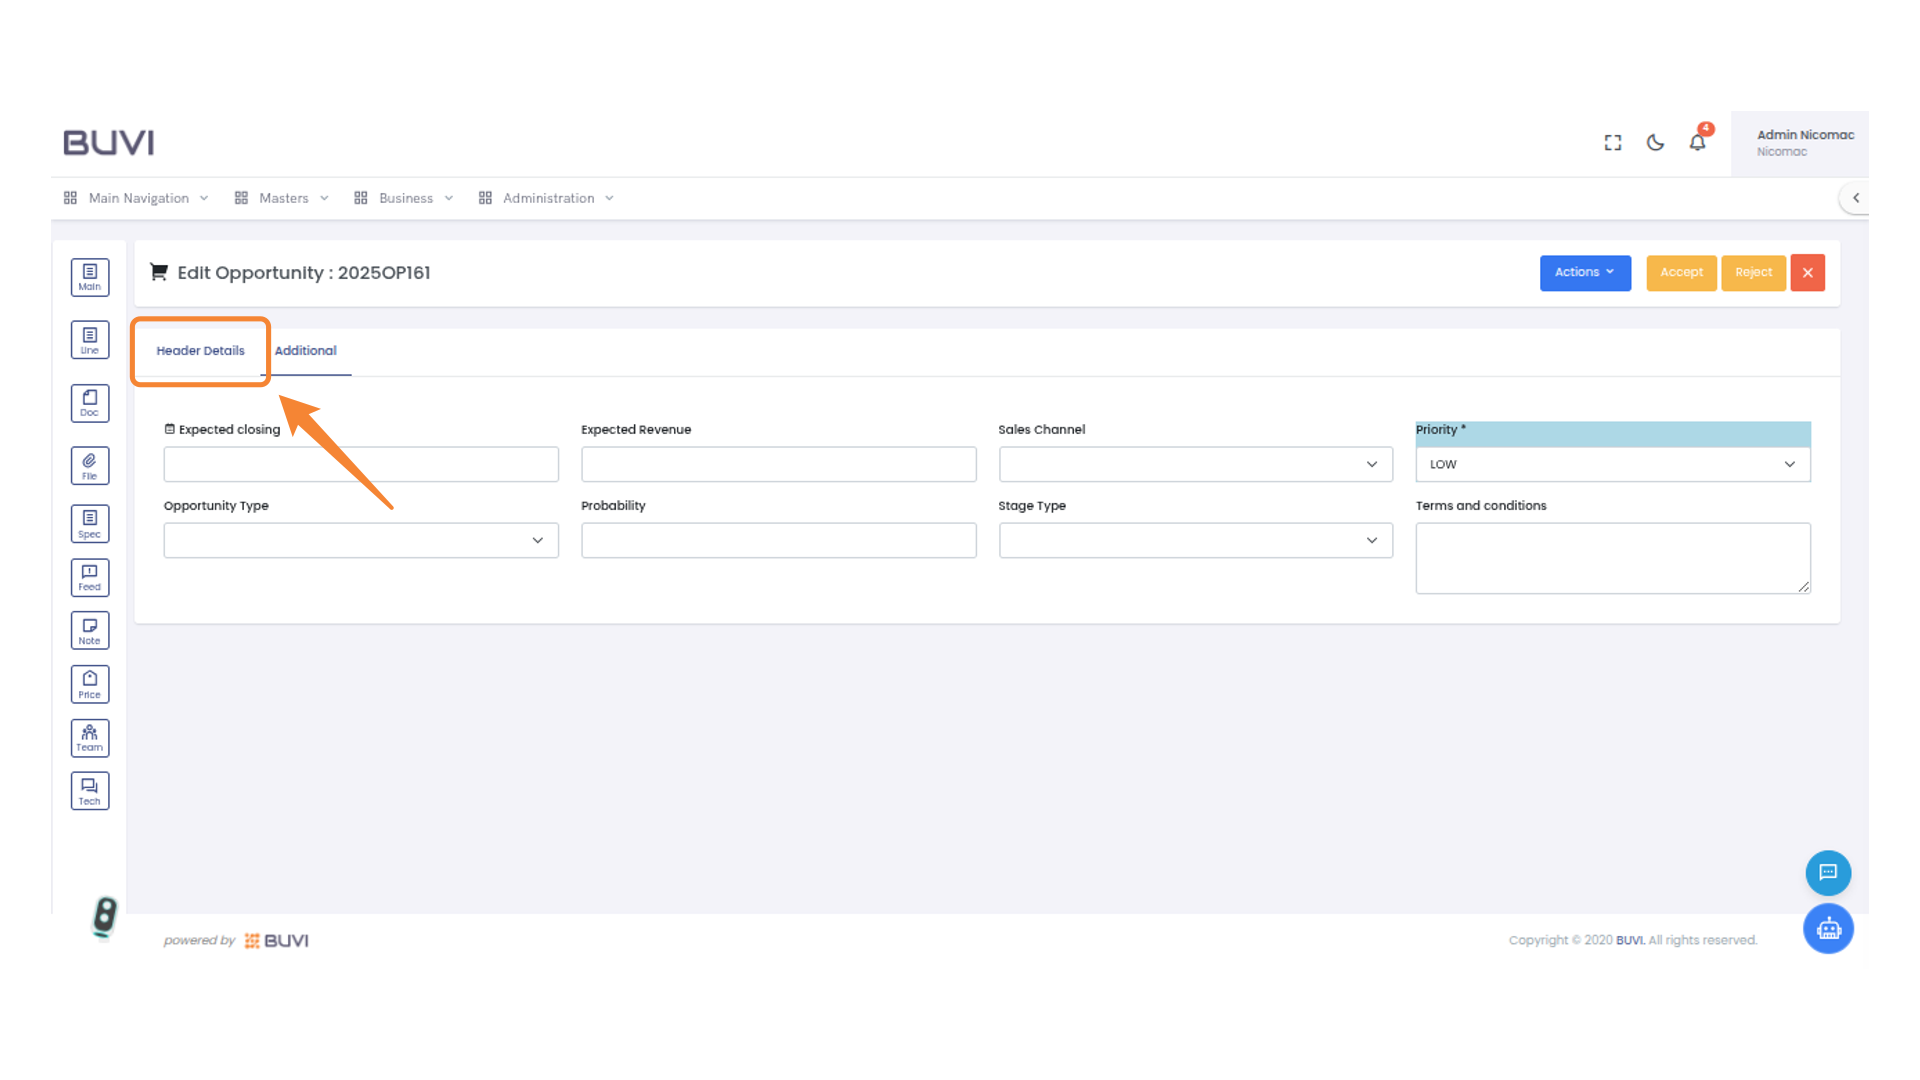This screenshot has width=1920, height=1080.
Task: Switch to the Additional tab
Action: pos(306,351)
